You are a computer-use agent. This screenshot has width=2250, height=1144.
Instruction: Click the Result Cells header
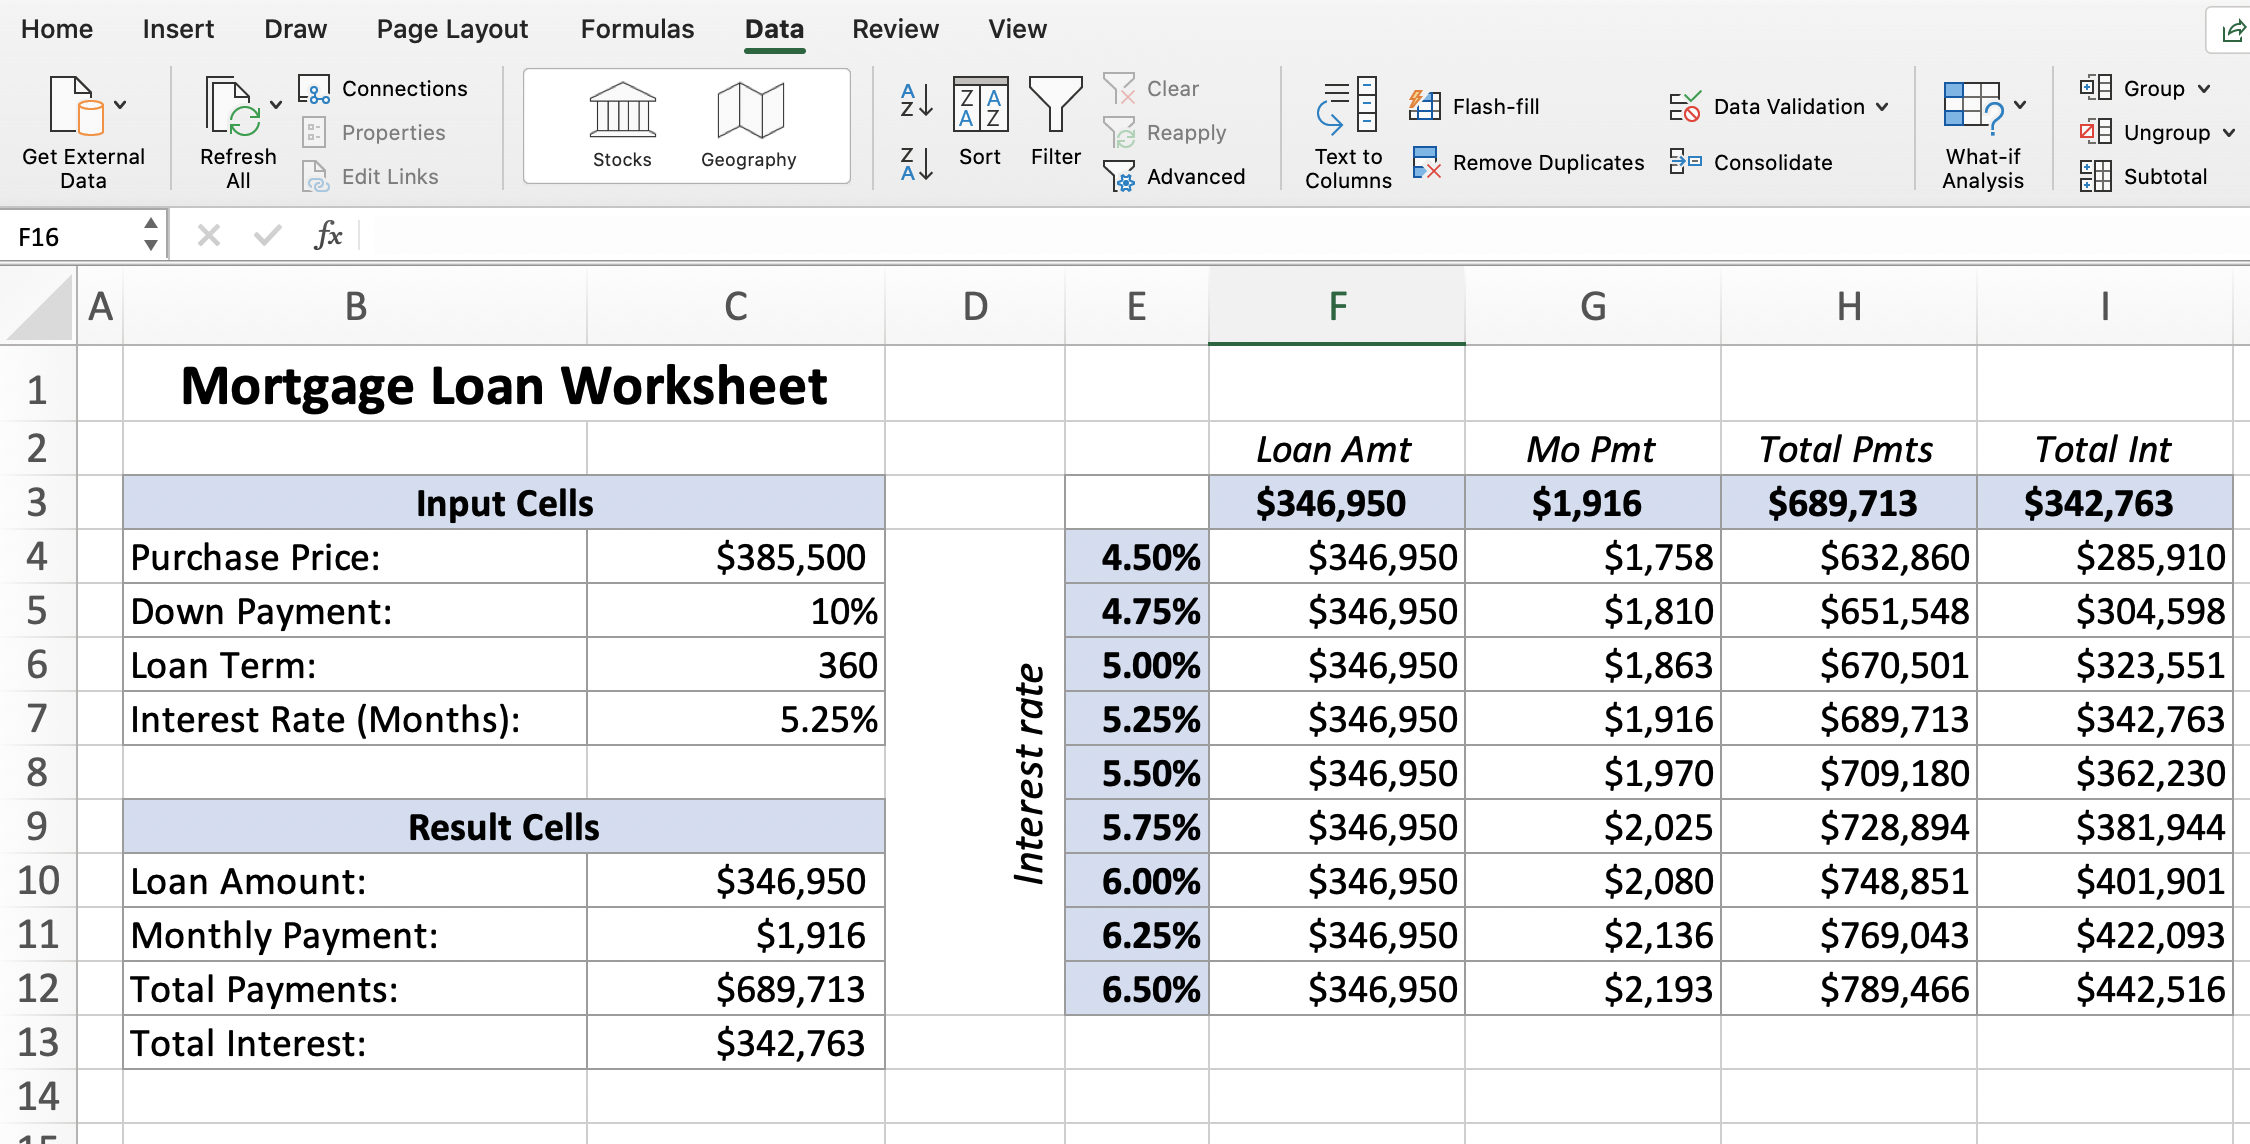click(504, 827)
